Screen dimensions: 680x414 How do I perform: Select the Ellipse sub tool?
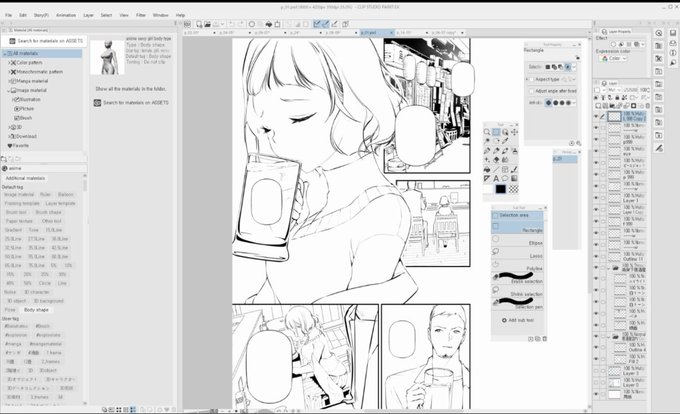tap(517, 241)
